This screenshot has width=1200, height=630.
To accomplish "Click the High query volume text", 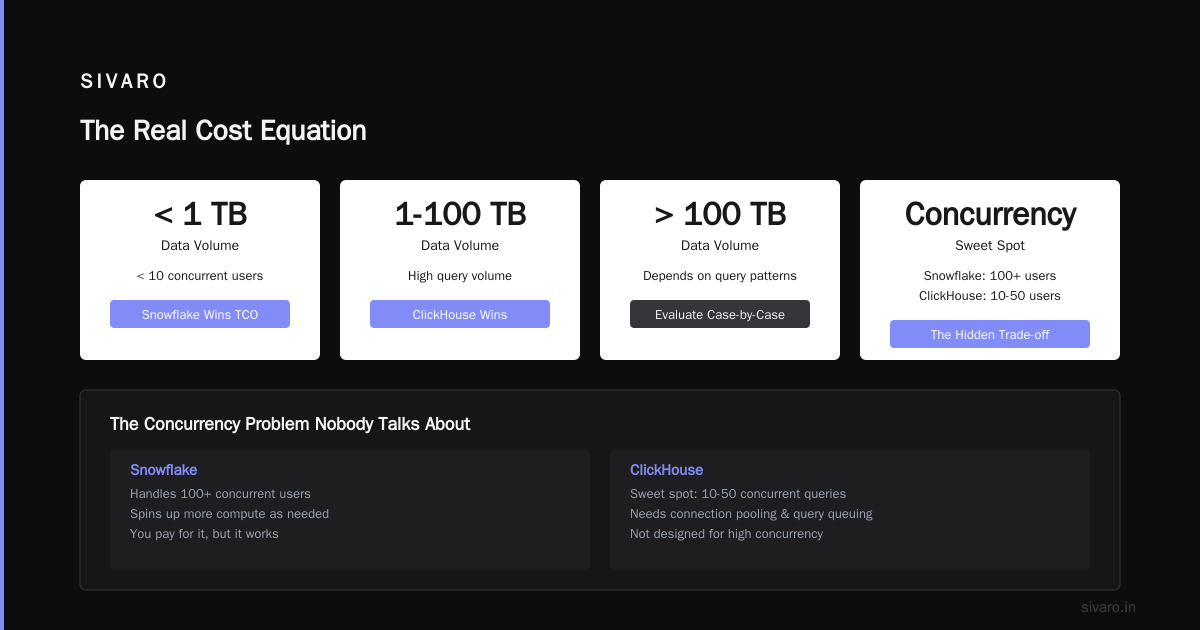I will (460, 276).
